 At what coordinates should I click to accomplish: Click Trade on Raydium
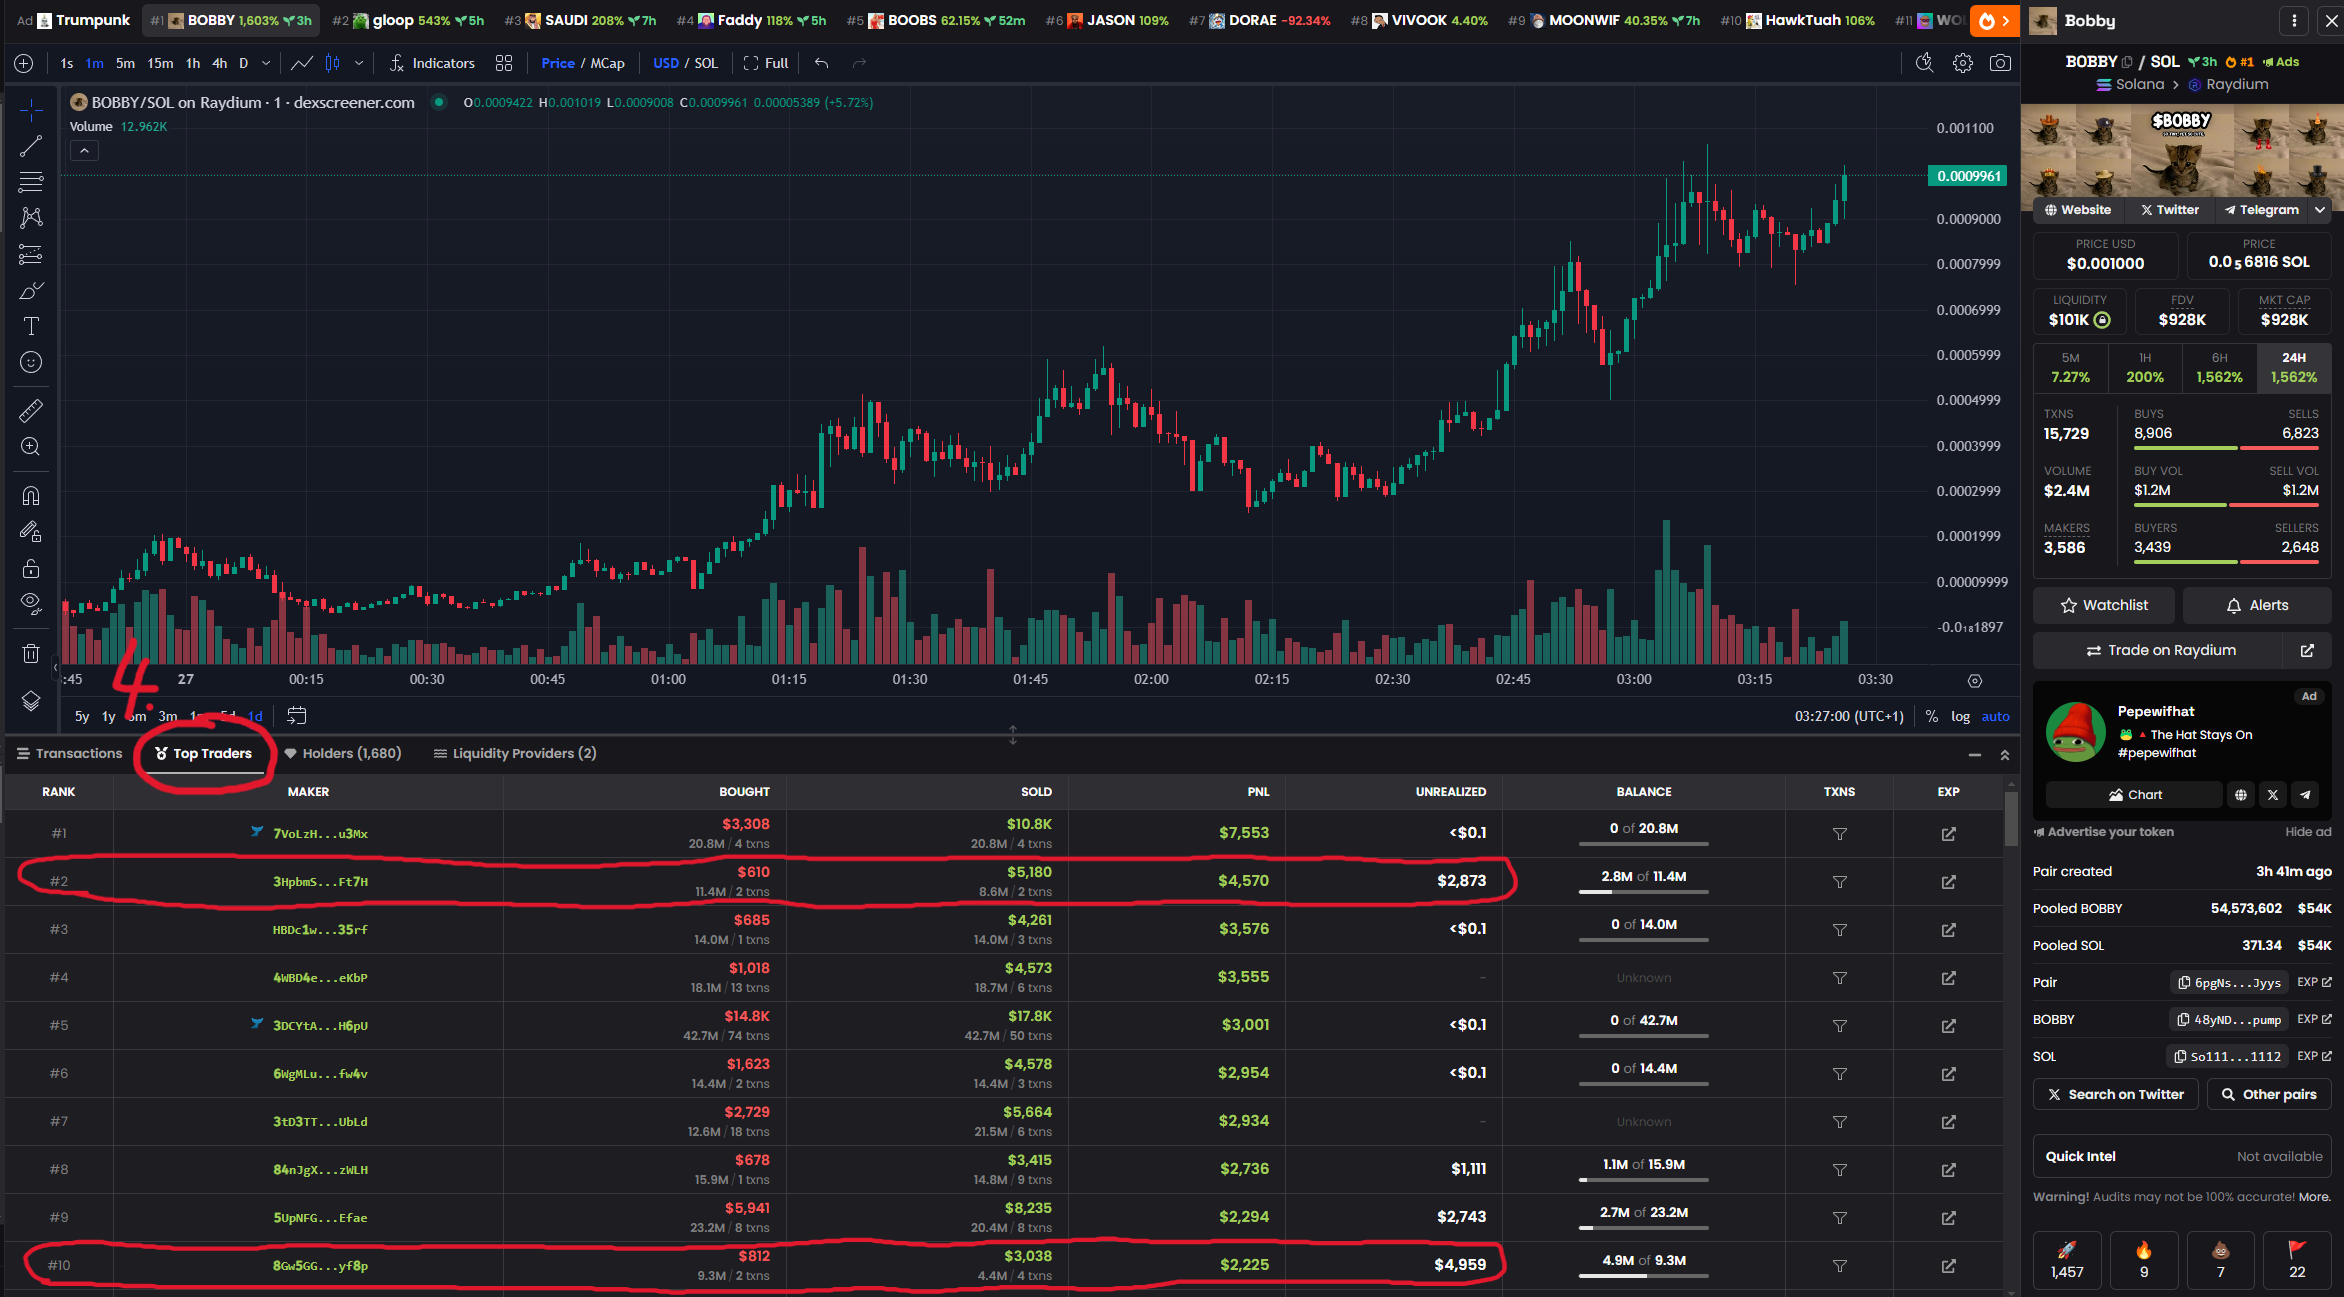(x=2160, y=650)
